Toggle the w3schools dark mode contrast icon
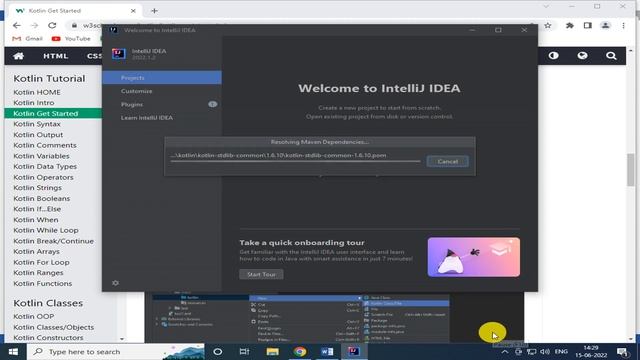640x360 pixels. coord(553,56)
